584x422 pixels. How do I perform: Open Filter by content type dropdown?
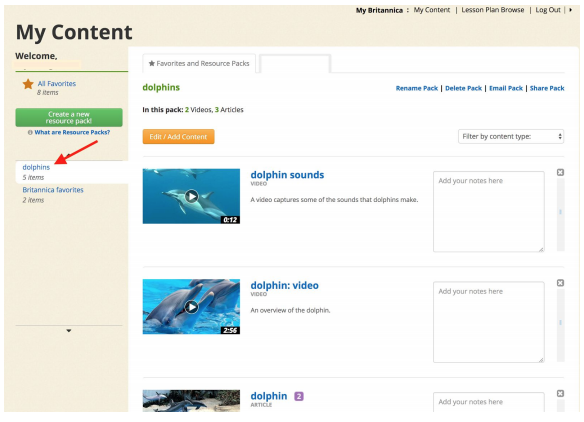511,137
